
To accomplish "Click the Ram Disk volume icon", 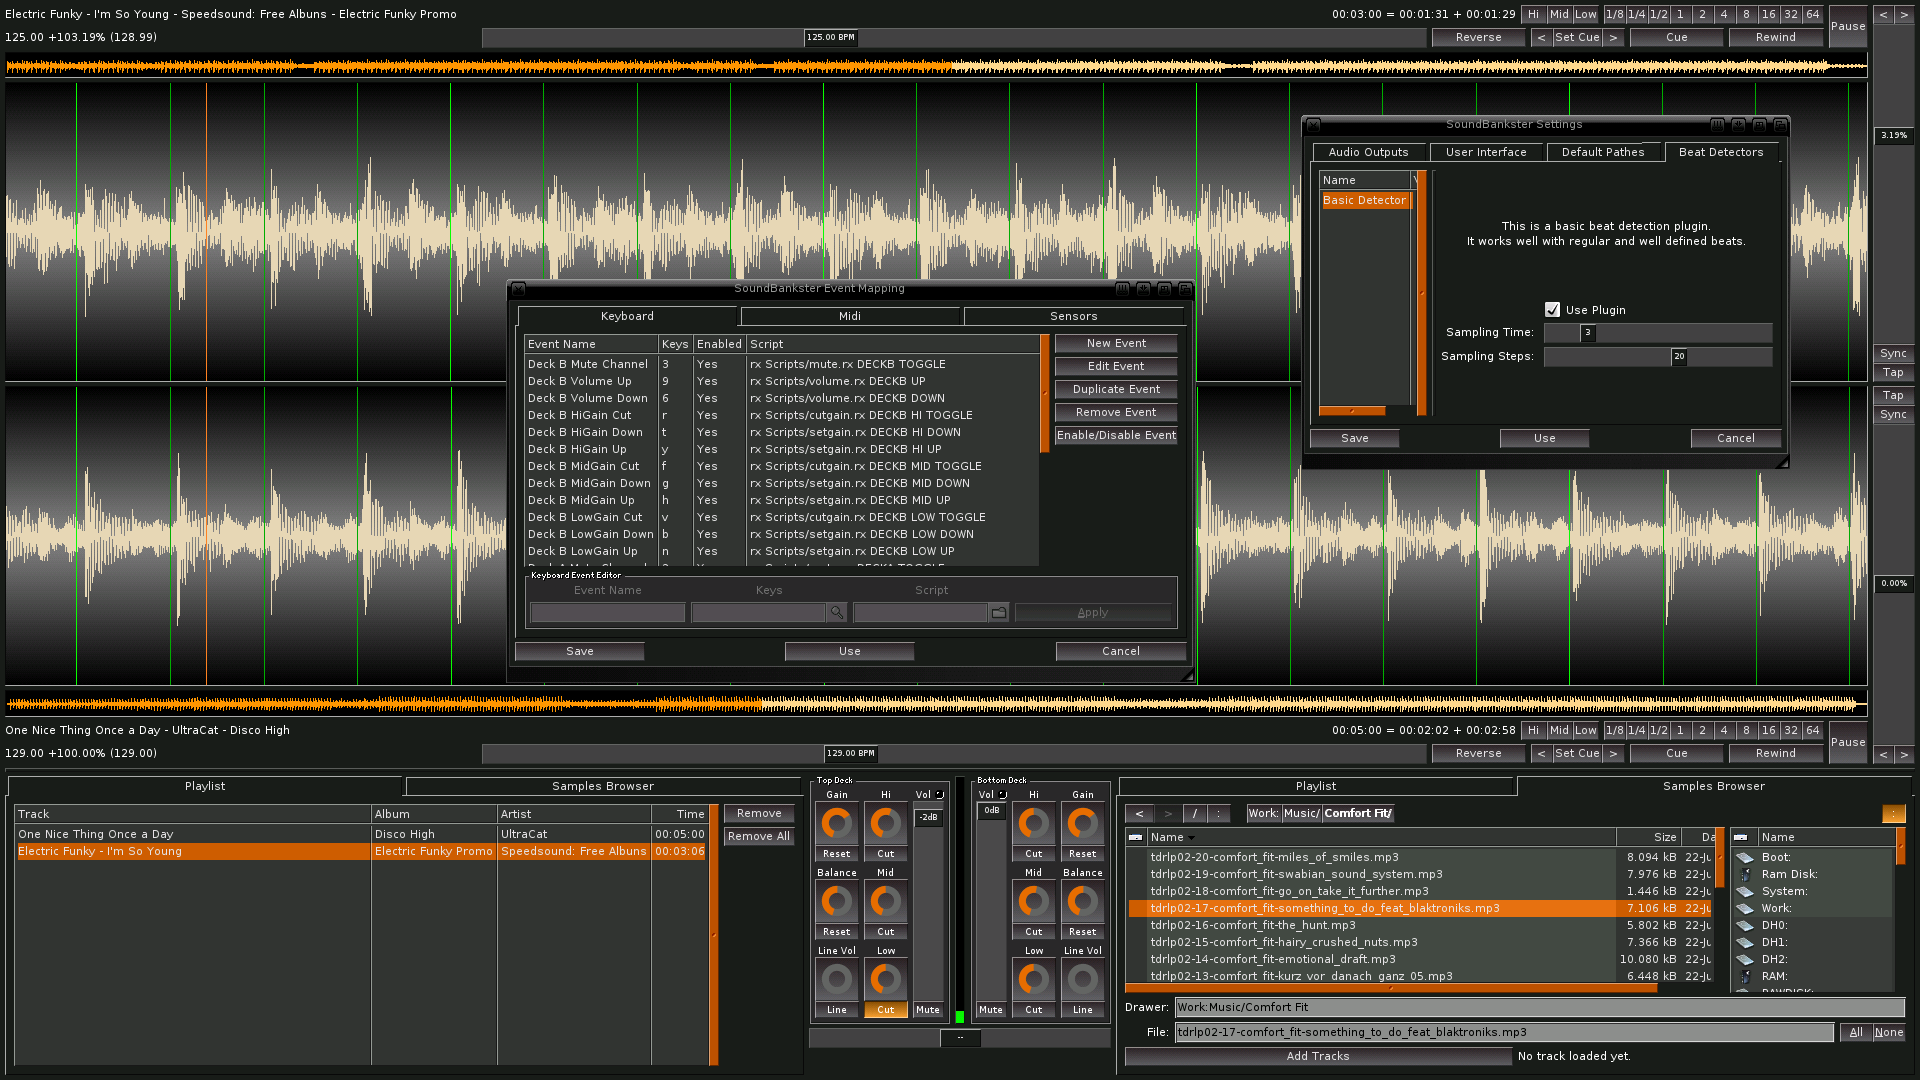I will pyautogui.click(x=1745, y=874).
